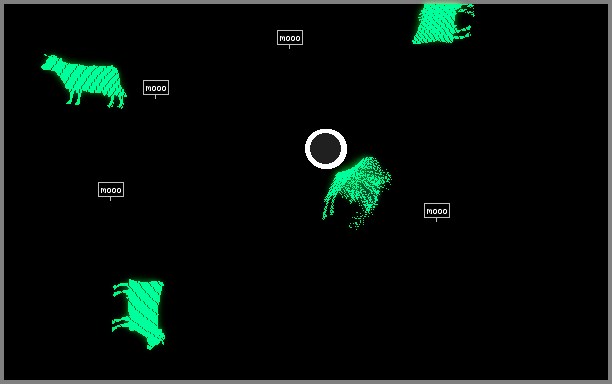Screen dimensions: 612x384
Task: Click the hind legs of the upright cow
Action: 116,99
